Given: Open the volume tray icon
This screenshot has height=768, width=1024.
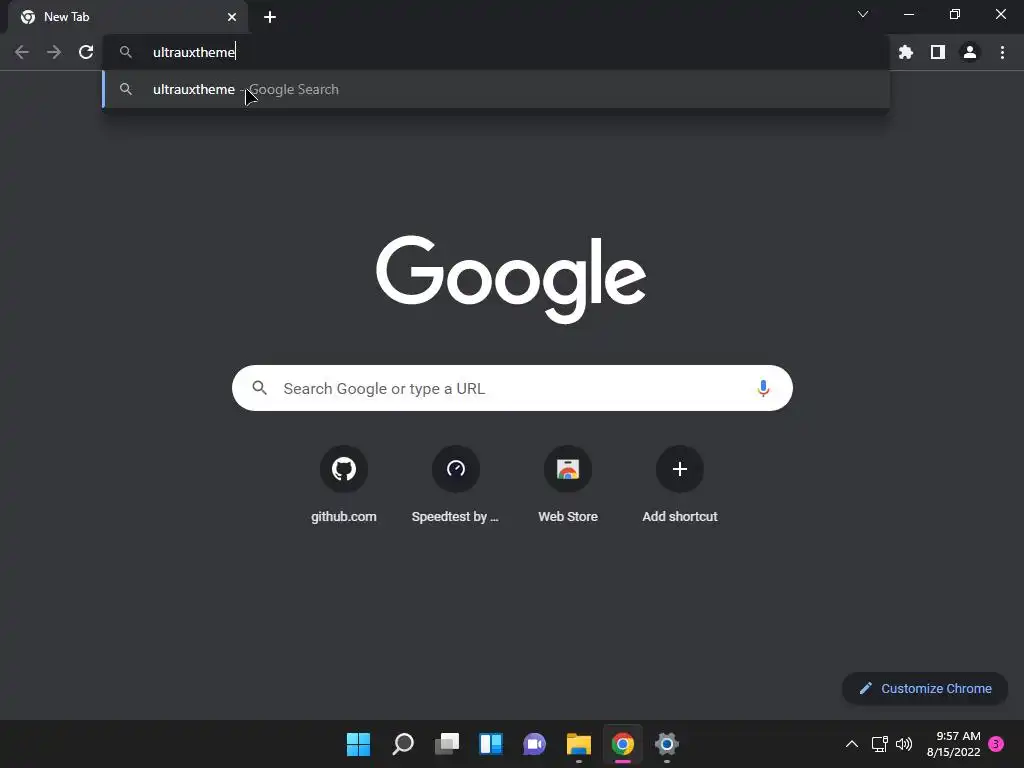Looking at the screenshot, I should point(904,744).
